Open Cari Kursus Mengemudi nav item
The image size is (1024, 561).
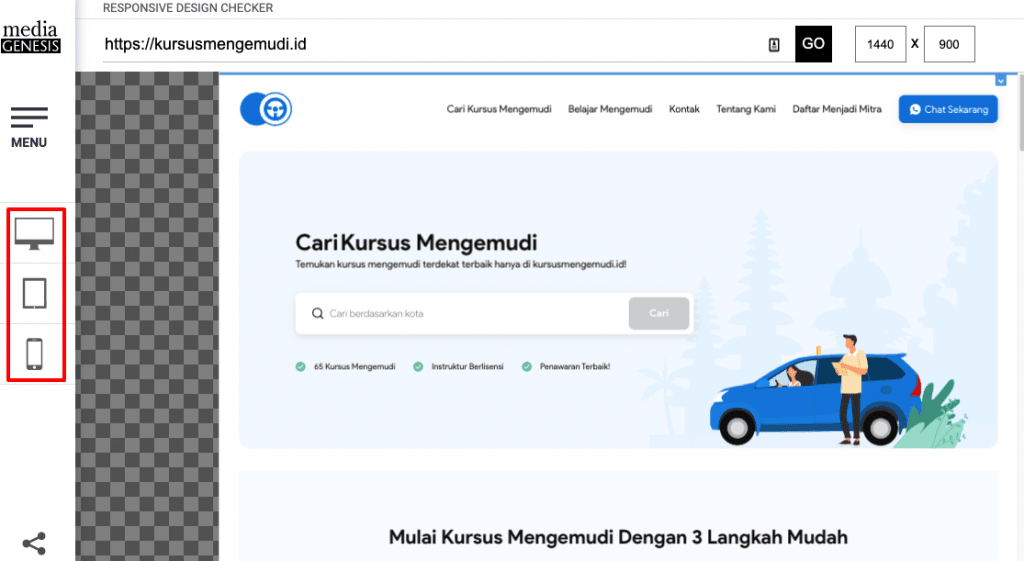[x=499, y=109]
